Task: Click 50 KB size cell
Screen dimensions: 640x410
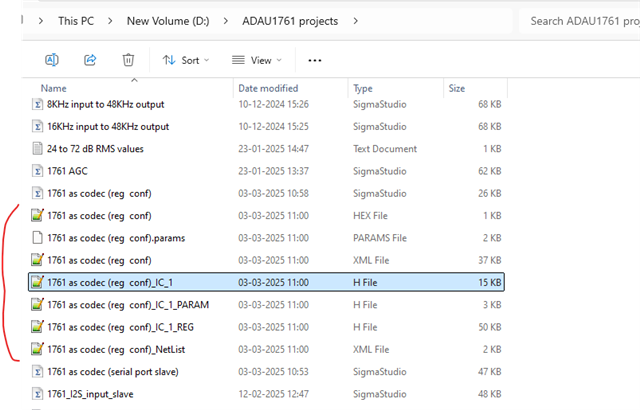Action: [489, 327]
